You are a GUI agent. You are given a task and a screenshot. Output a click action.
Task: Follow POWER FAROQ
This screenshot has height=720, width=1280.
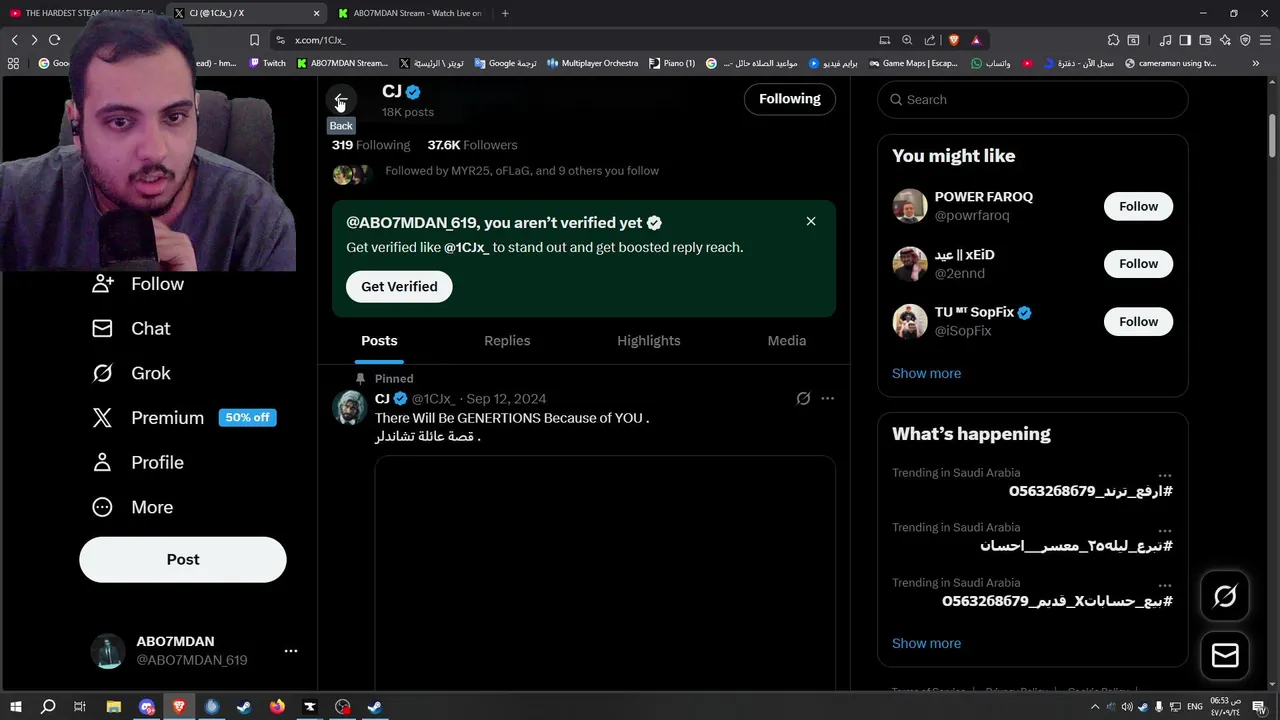pos(1138,206)
